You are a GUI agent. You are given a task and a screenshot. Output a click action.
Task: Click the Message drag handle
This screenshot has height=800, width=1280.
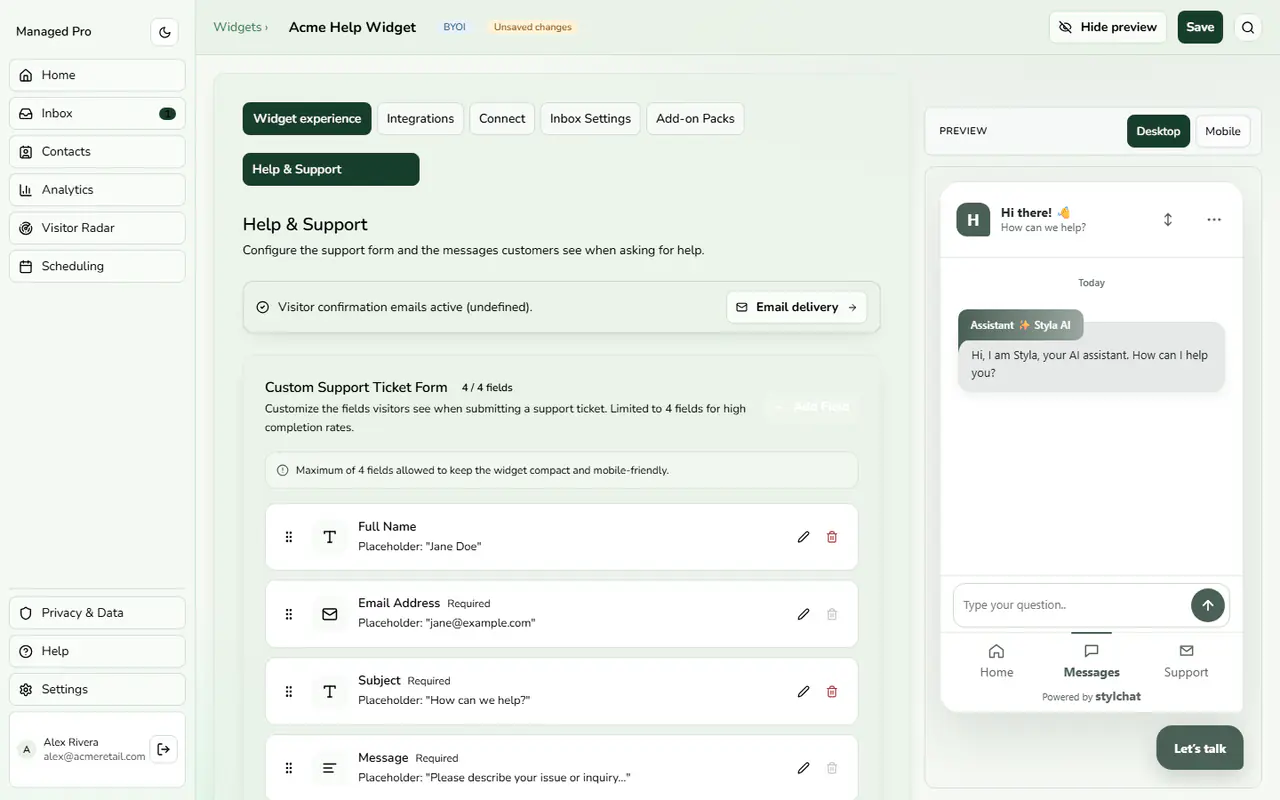coord(289,768)
